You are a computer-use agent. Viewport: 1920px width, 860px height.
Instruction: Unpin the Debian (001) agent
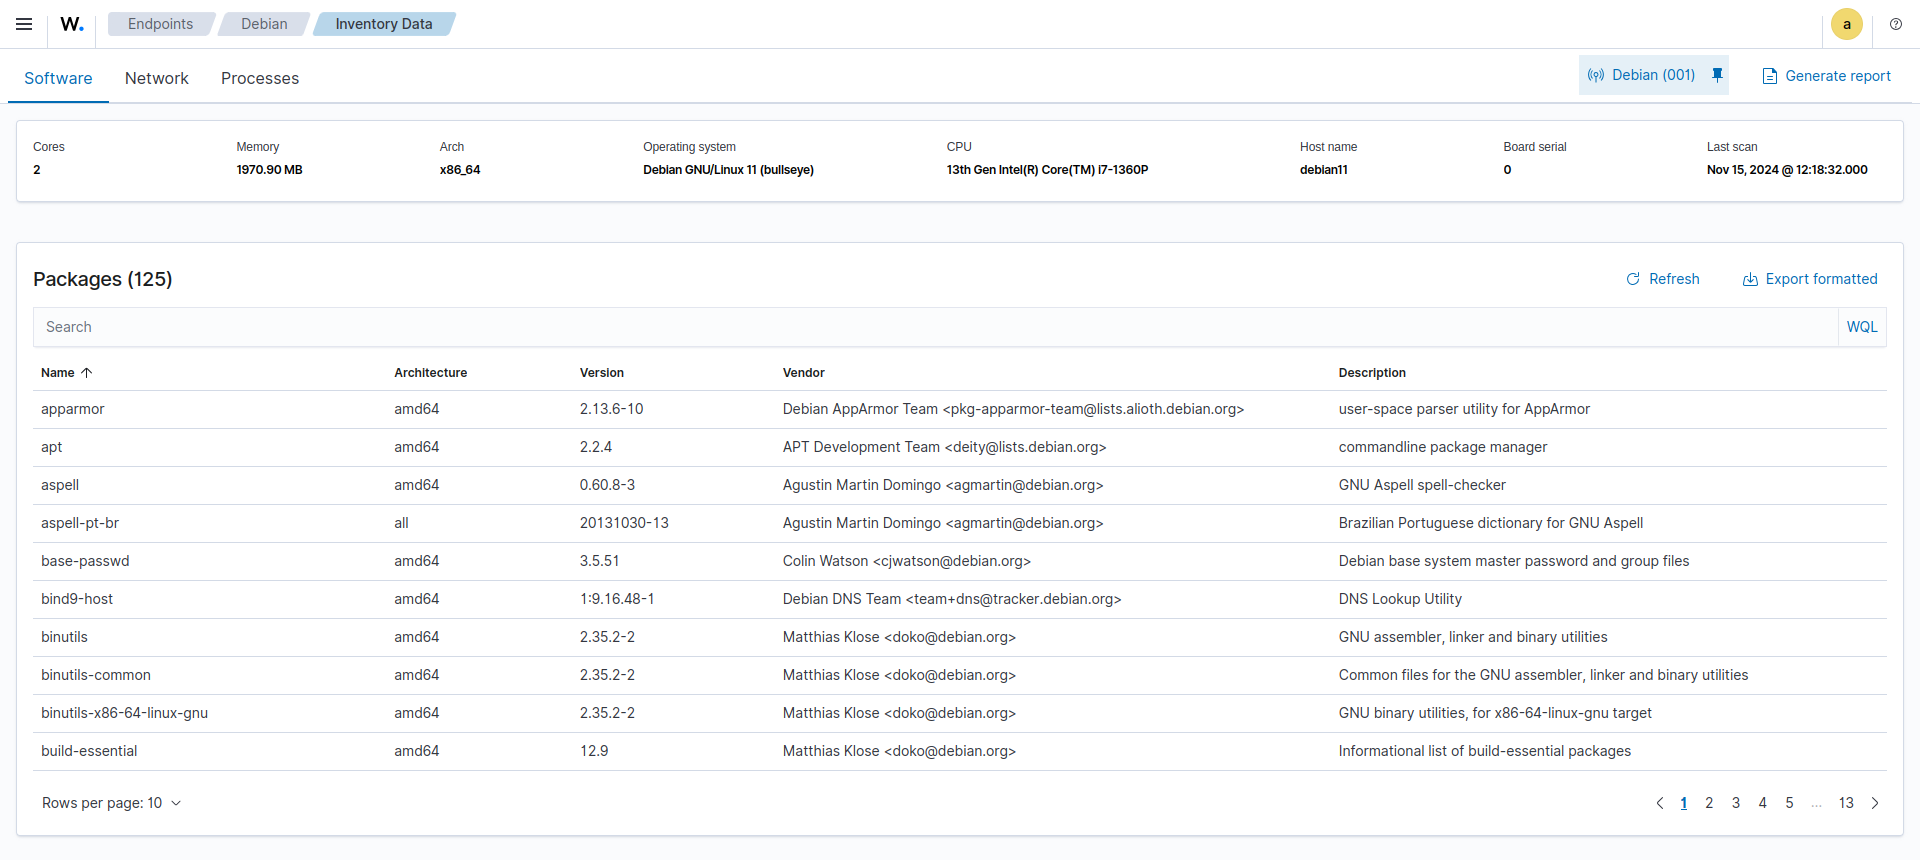(x=1717, y=75)
